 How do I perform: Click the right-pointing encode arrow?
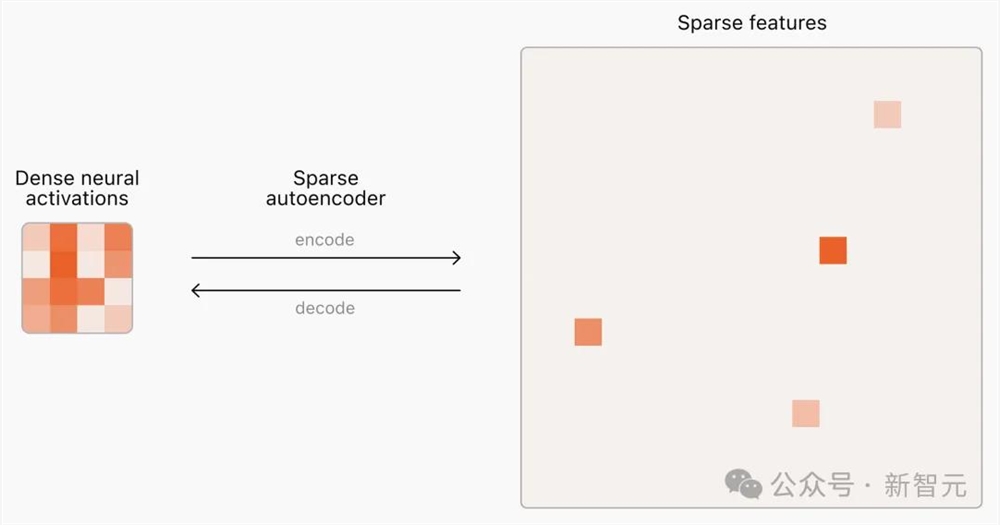[x=326, y=258]
